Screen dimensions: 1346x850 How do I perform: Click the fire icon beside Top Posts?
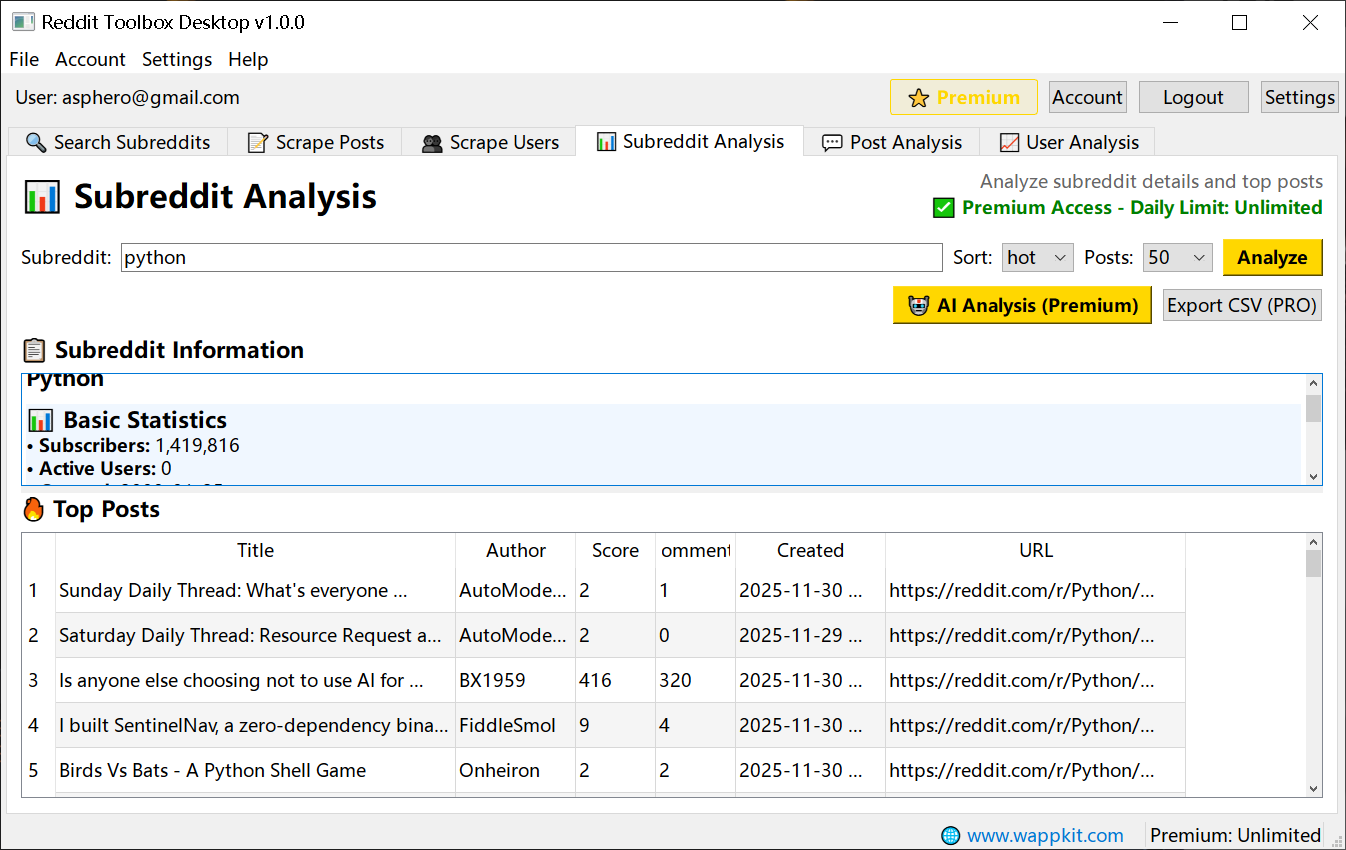(x=34, y=509)
